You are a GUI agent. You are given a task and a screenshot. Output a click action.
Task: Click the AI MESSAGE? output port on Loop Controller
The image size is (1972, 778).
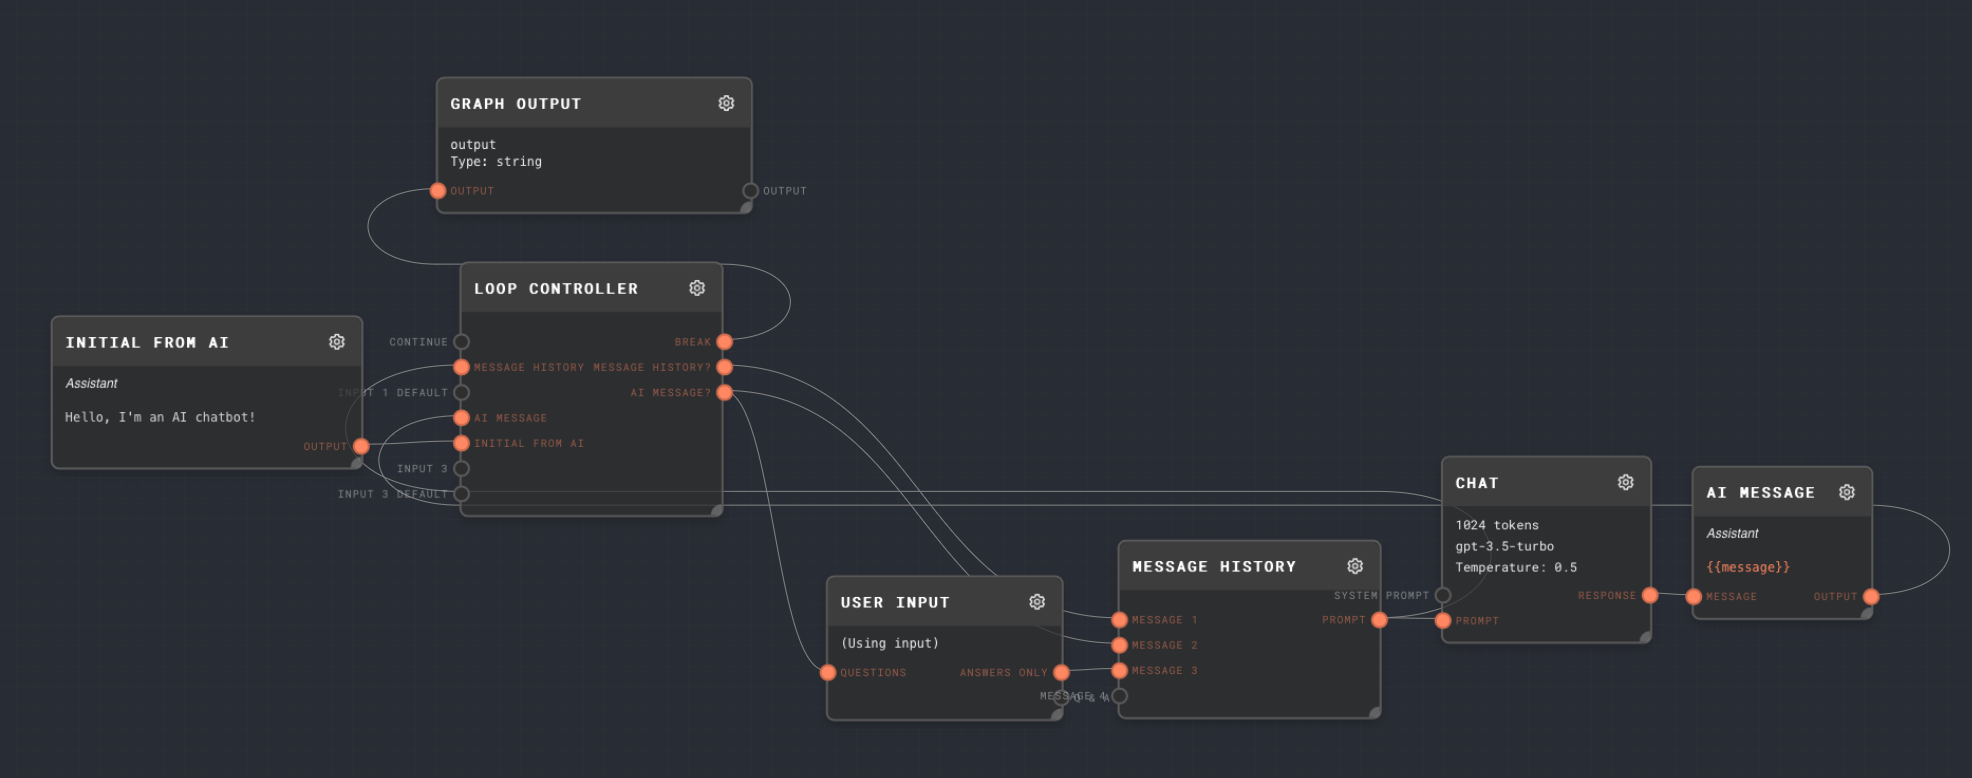[724, 392]
